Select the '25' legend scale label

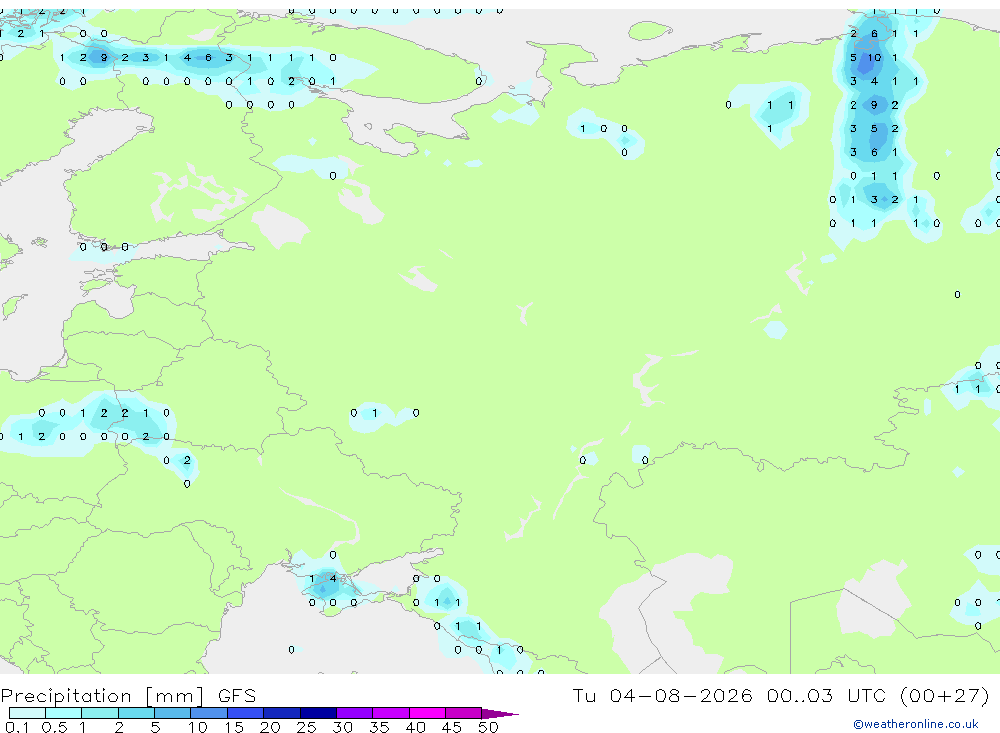(x=306, y=727)
